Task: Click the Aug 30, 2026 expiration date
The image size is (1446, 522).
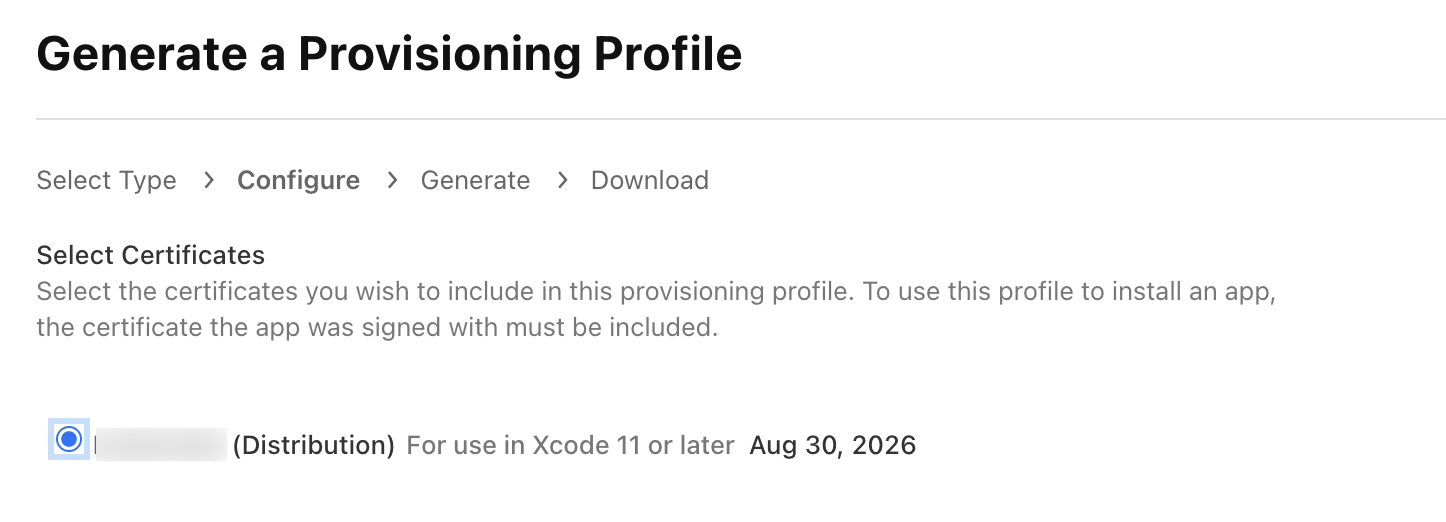Action: pyautogui.click(x=832, y=445)
